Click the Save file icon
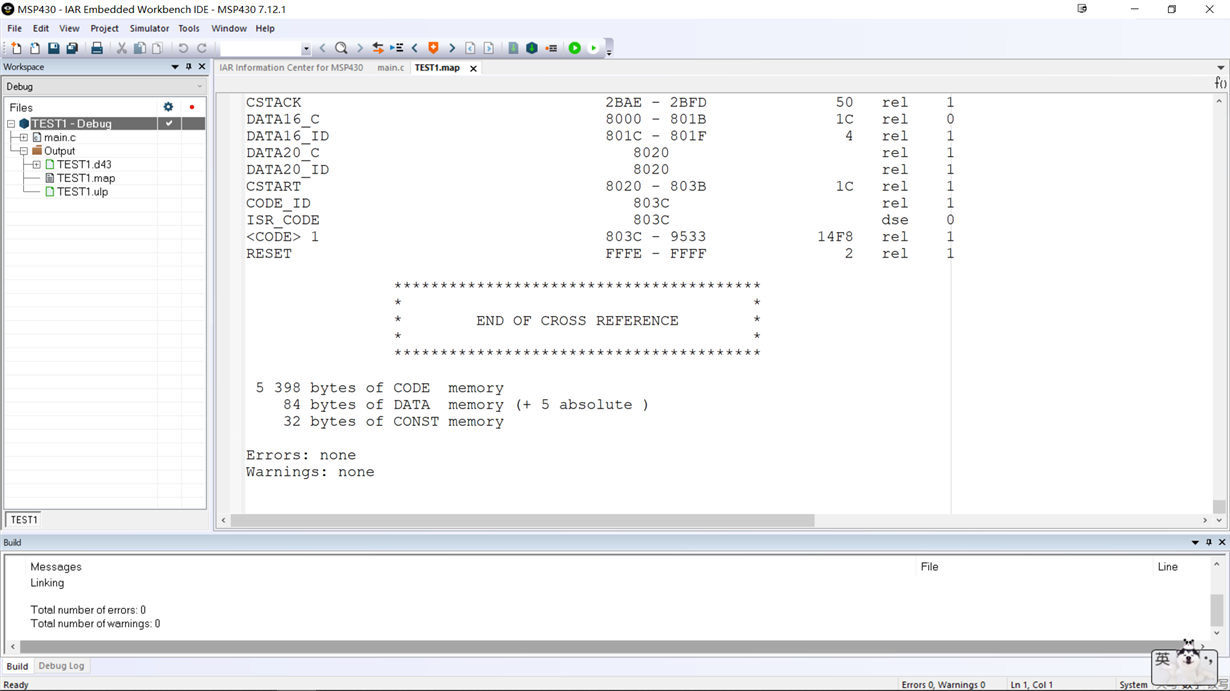The image size is (1230, 691). 53,48
